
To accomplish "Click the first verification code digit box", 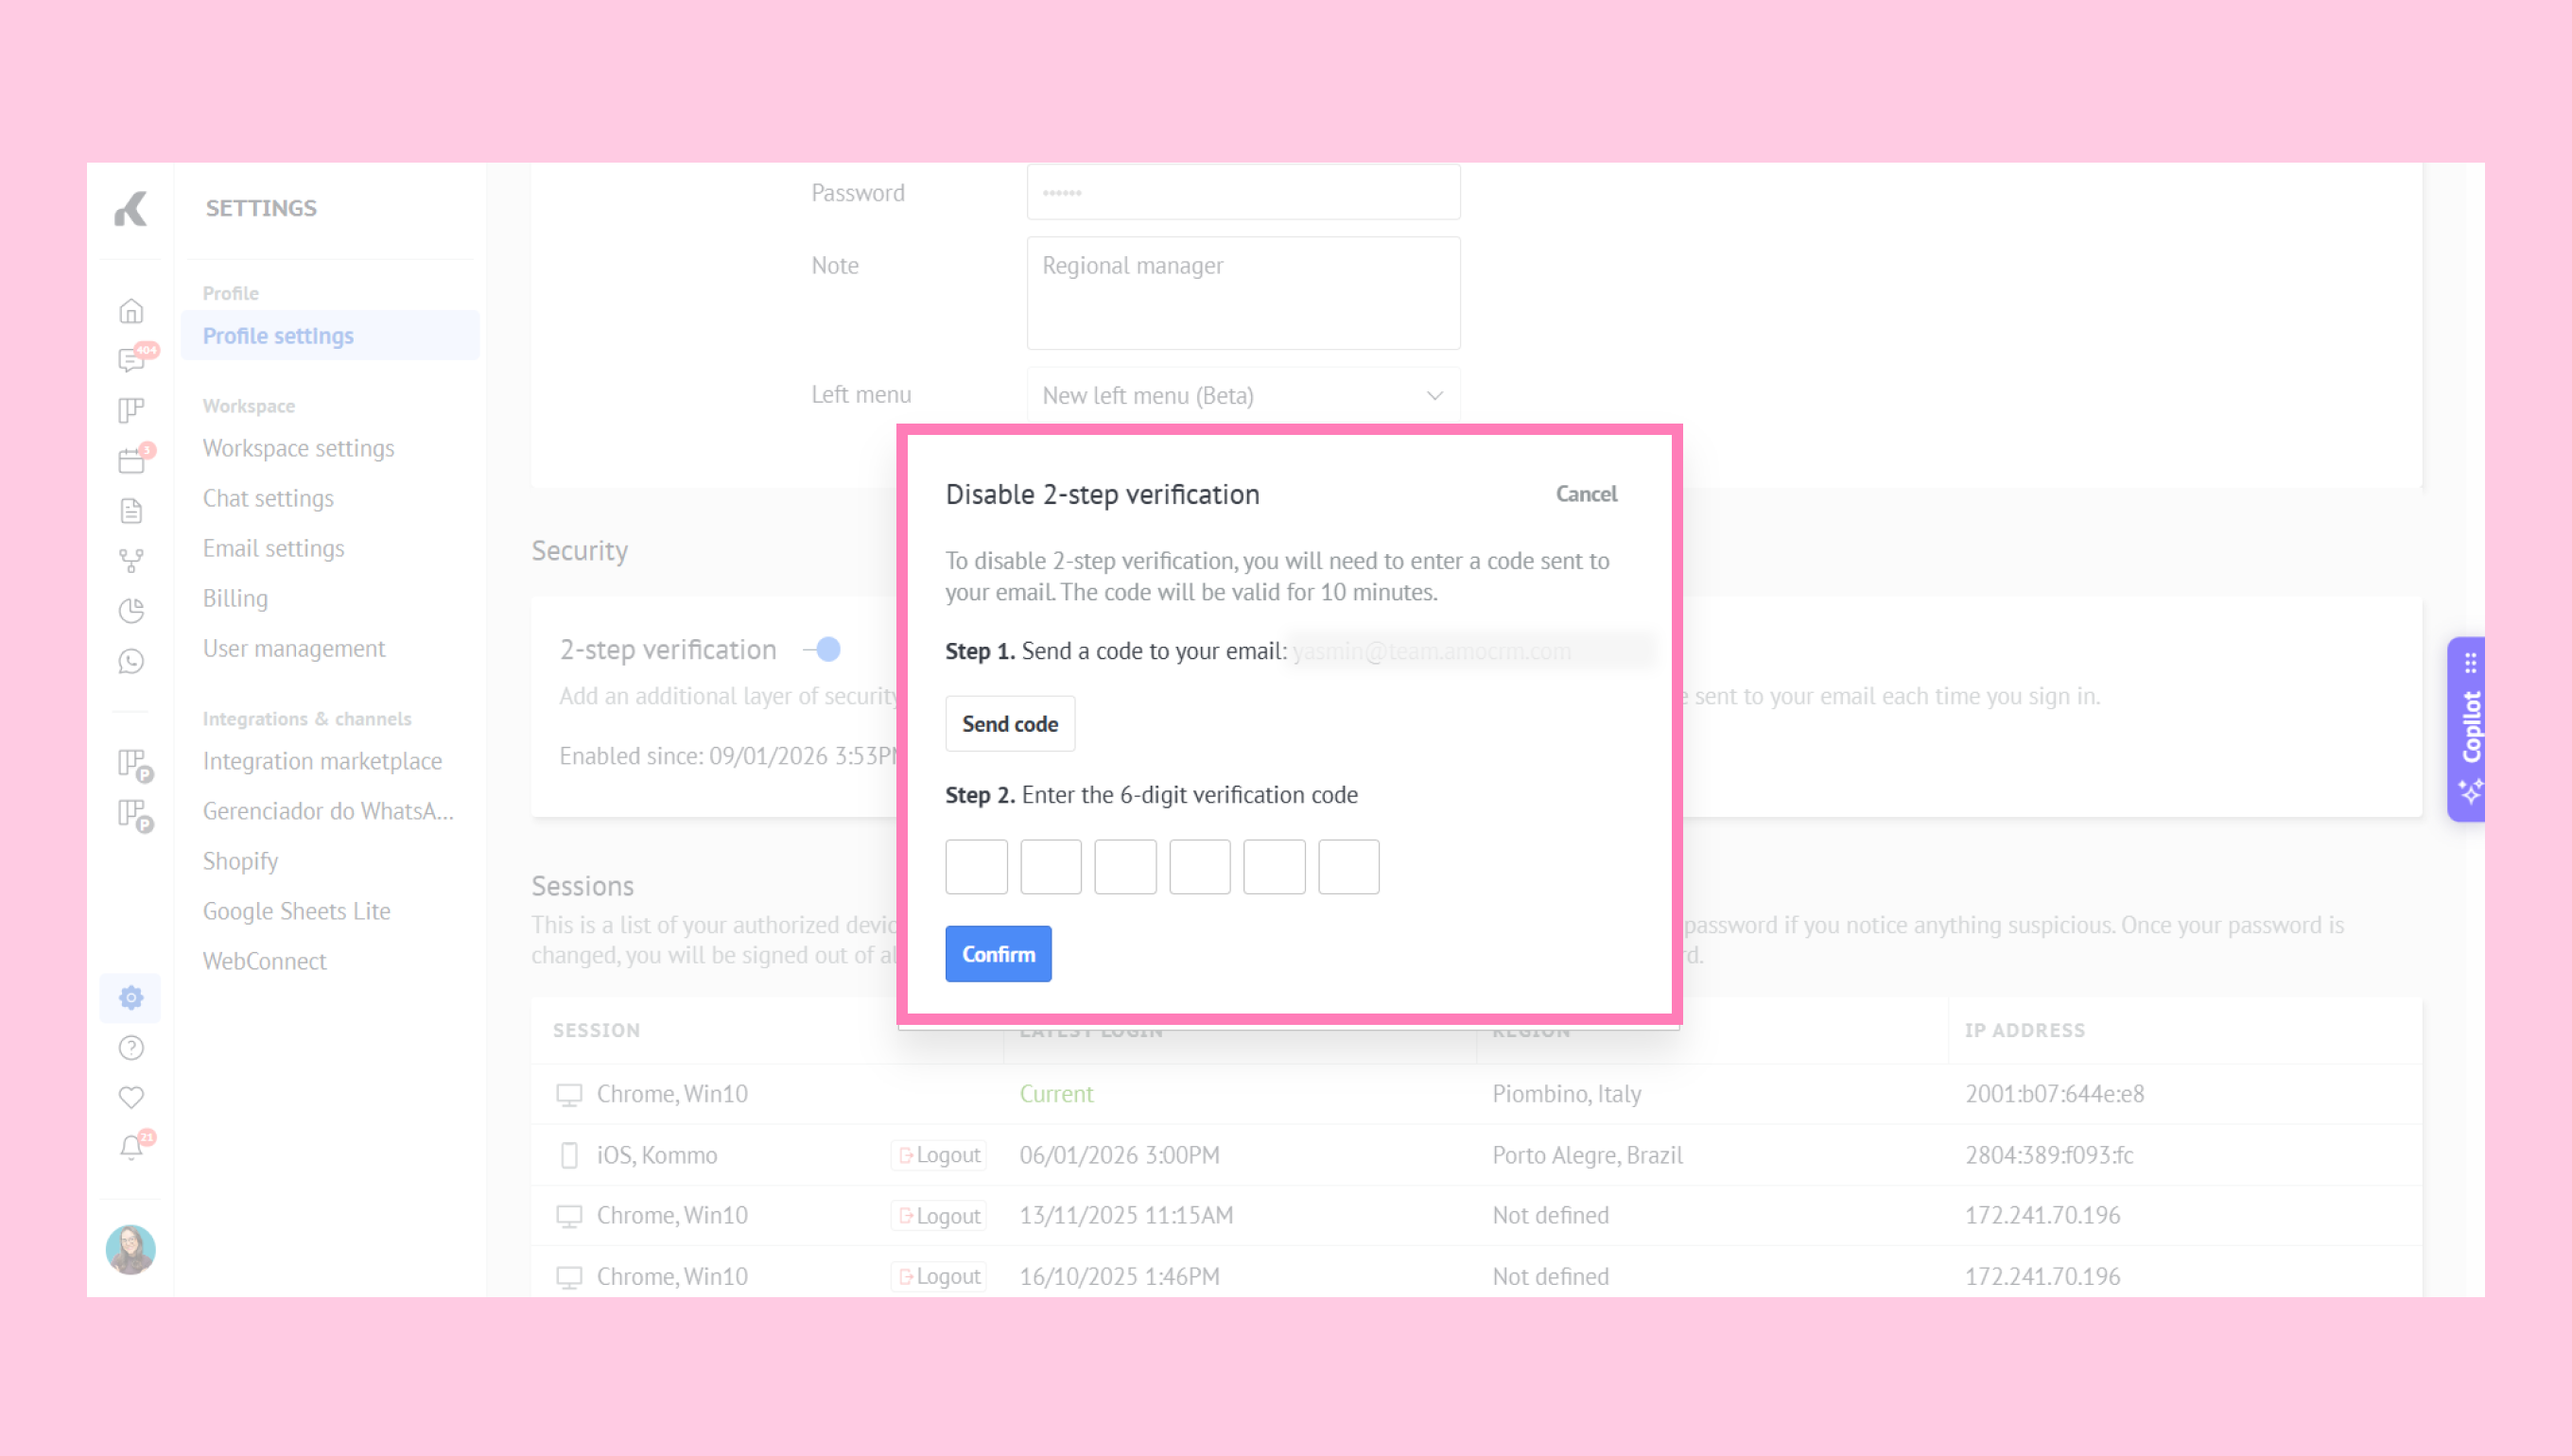I will pos(976,867).
